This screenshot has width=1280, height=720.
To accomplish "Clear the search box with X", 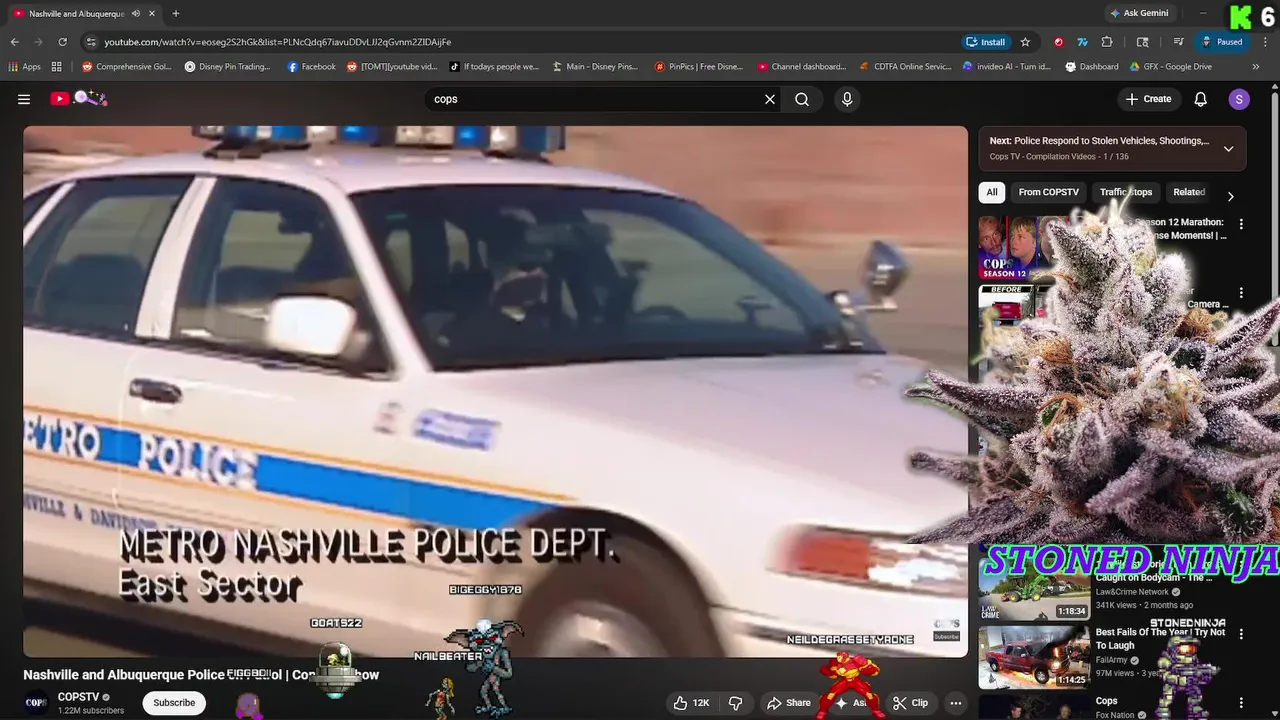I will [x=770, y=99].
